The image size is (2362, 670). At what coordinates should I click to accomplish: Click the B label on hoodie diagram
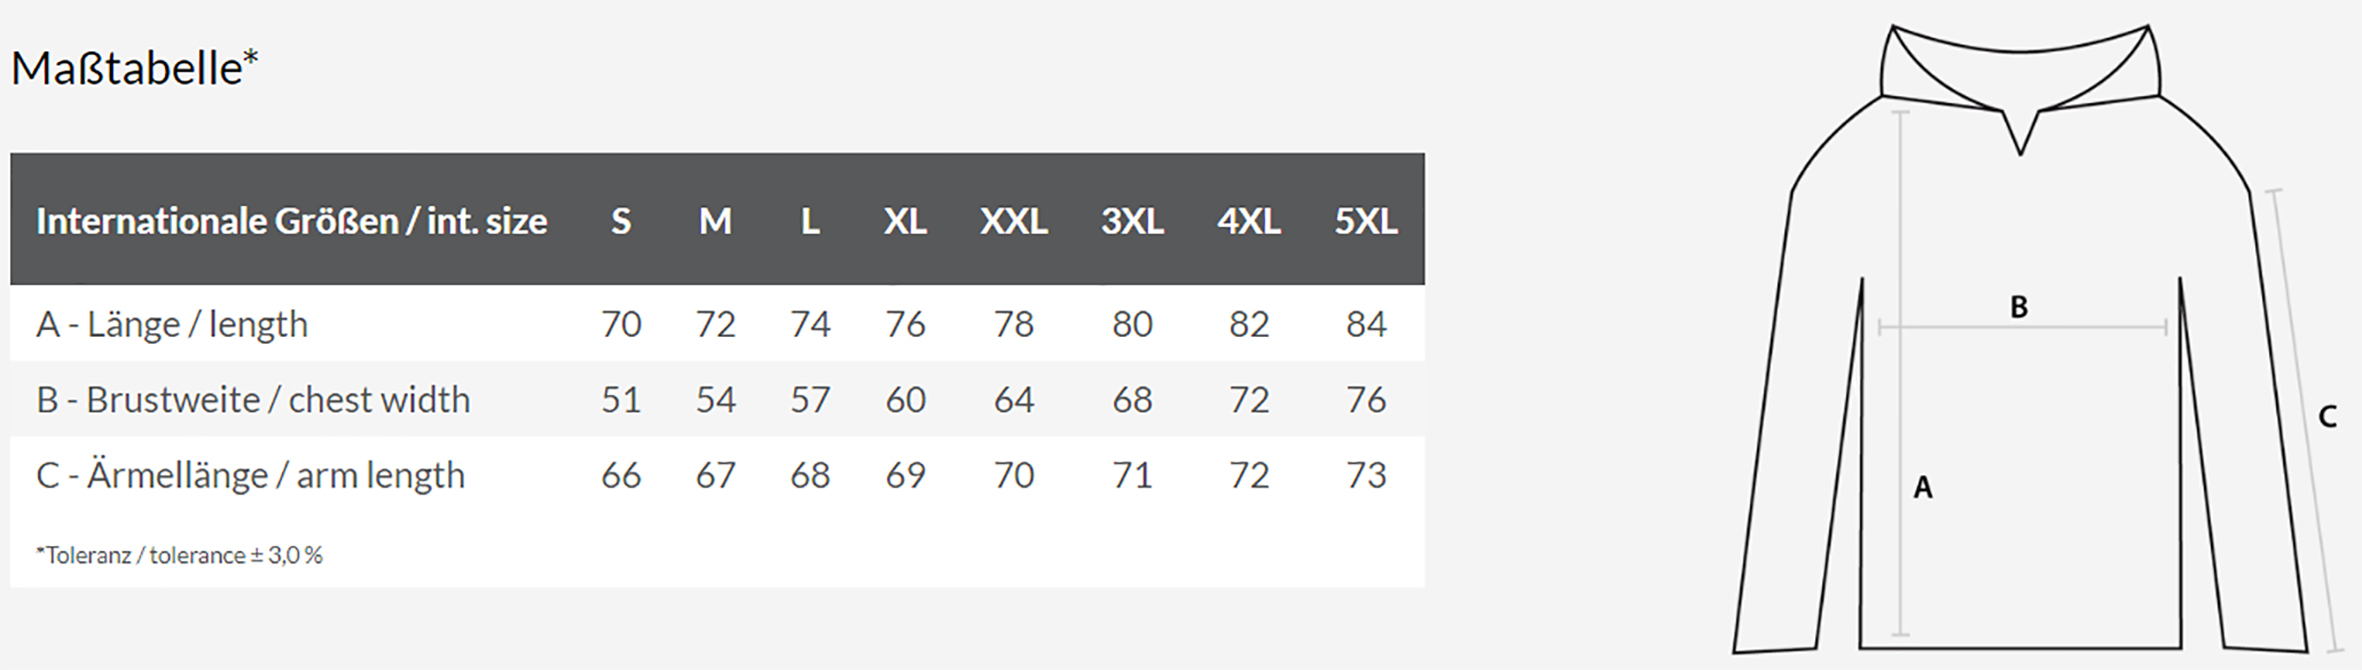coord(2019,307)
